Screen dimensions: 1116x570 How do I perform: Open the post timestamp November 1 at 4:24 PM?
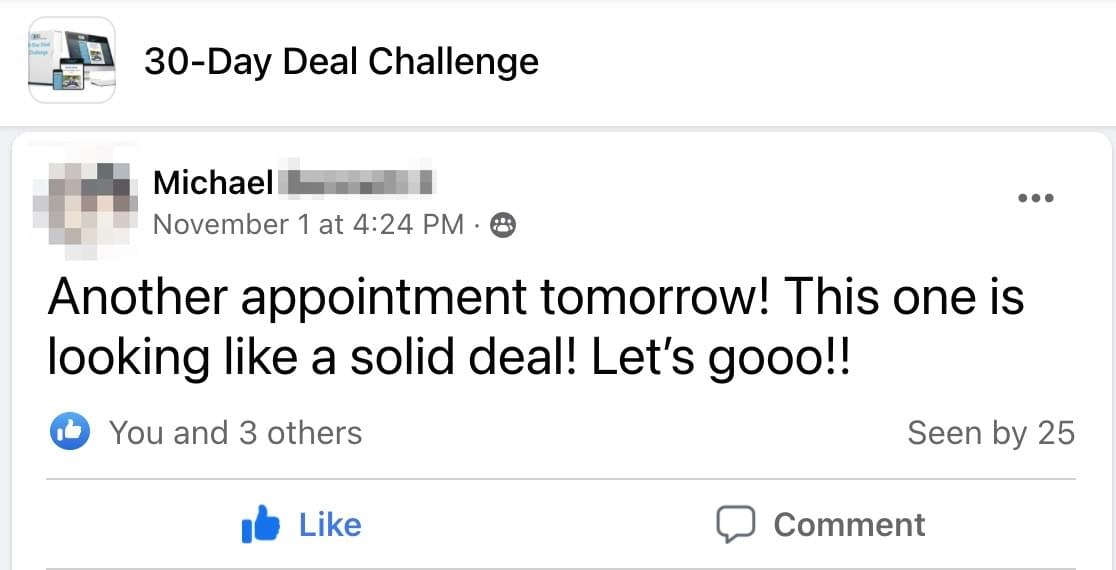pyautogui.click(x=308, y=225)
